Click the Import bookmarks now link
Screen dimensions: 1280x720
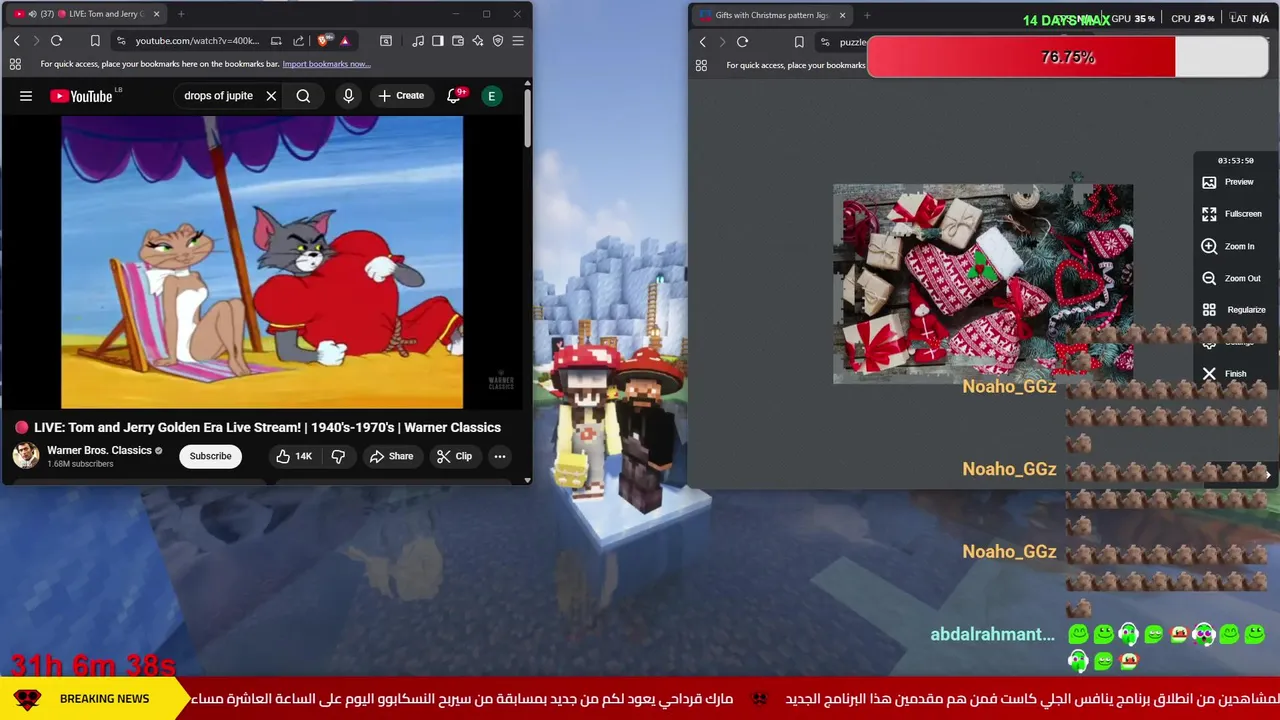[x=326, y=64]
